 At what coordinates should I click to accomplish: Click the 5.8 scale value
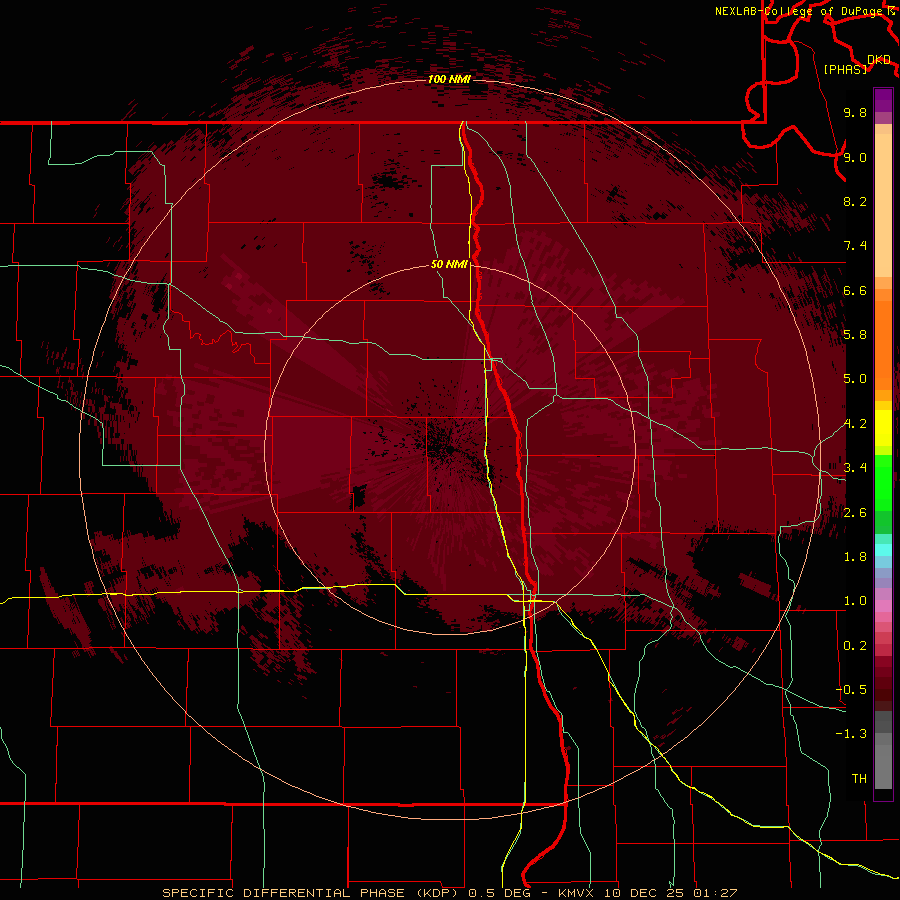pos(855,335)
